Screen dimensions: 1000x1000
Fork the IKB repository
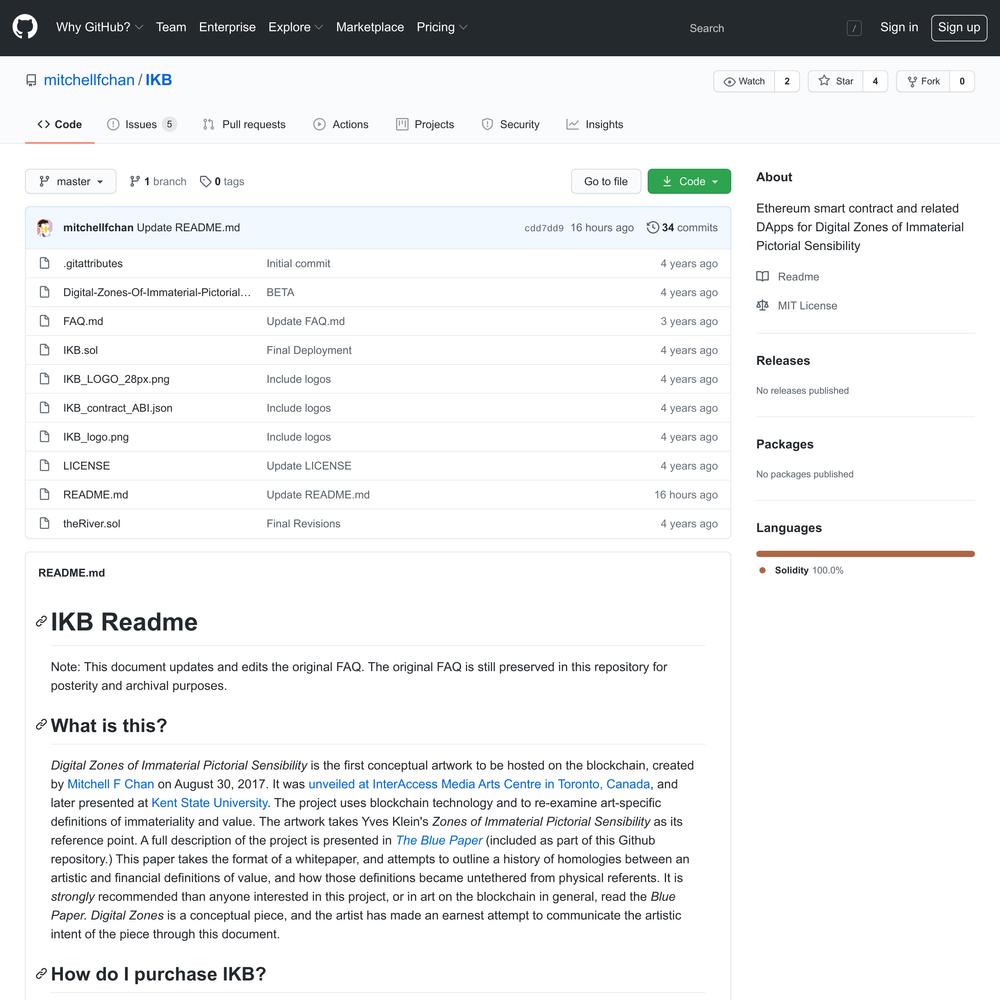coord(923,81)
